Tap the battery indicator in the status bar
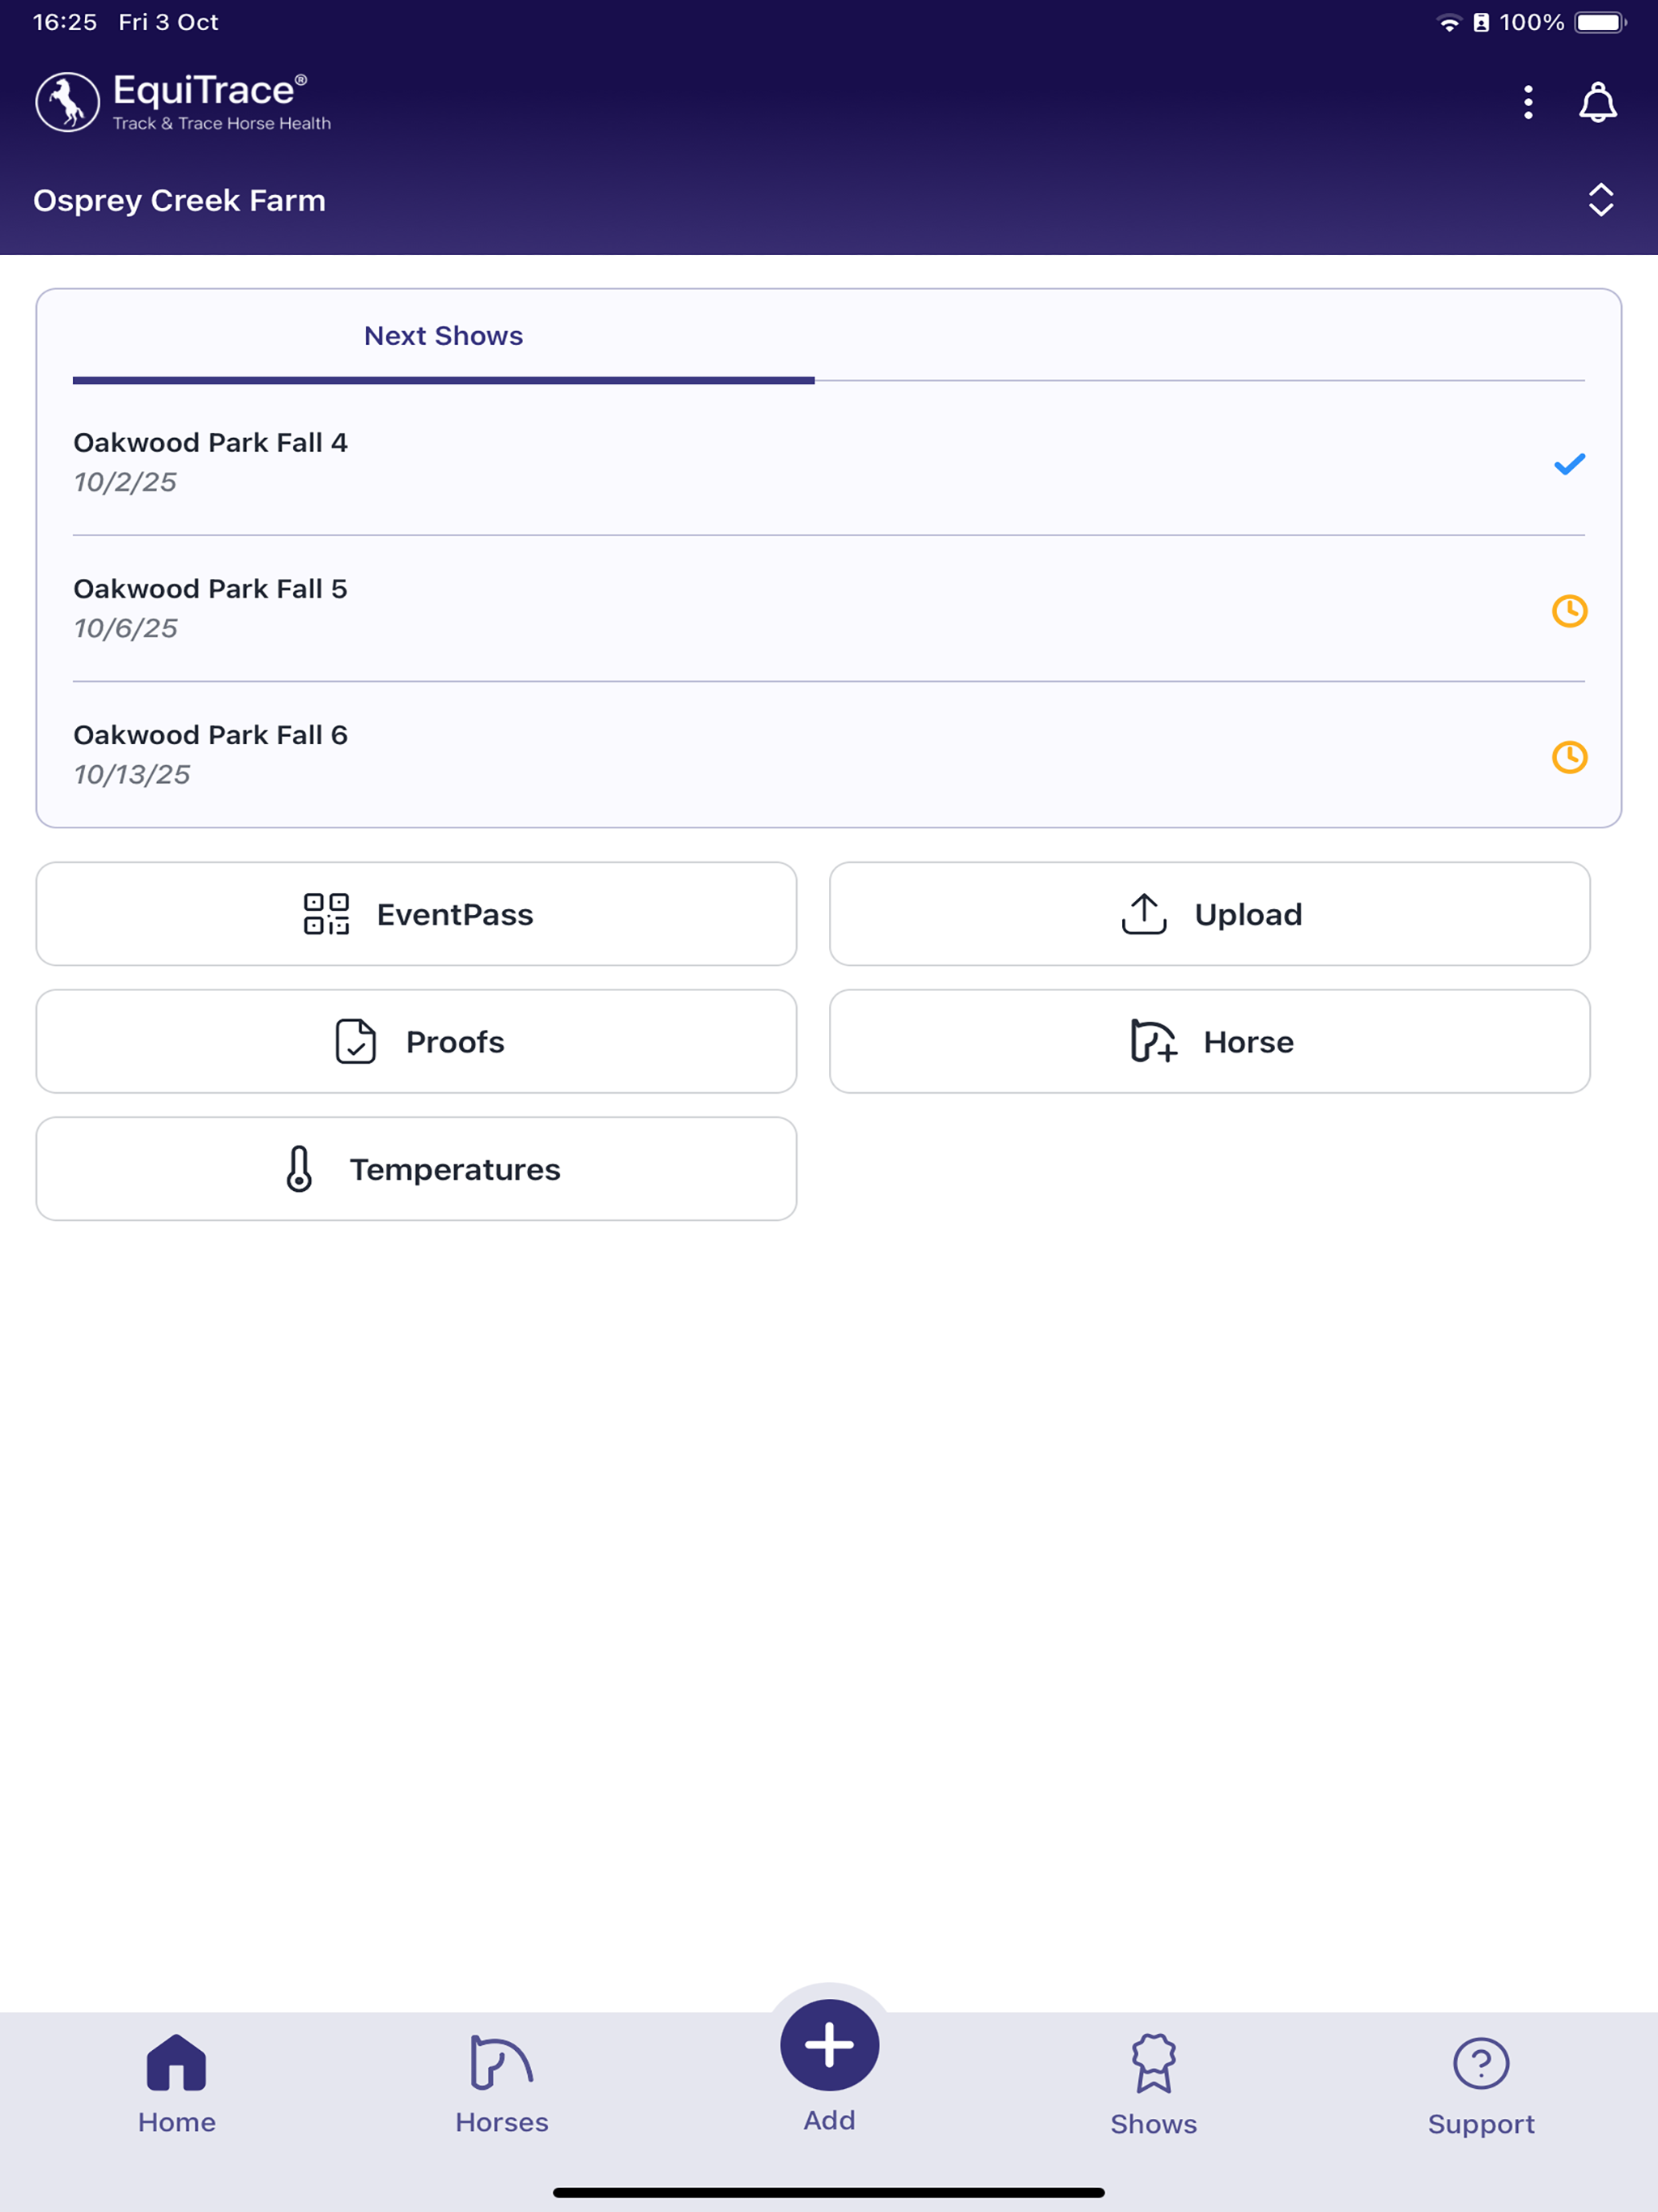The height and width of the screenshot is (2212, 1658). click(x=1600, y=22)
